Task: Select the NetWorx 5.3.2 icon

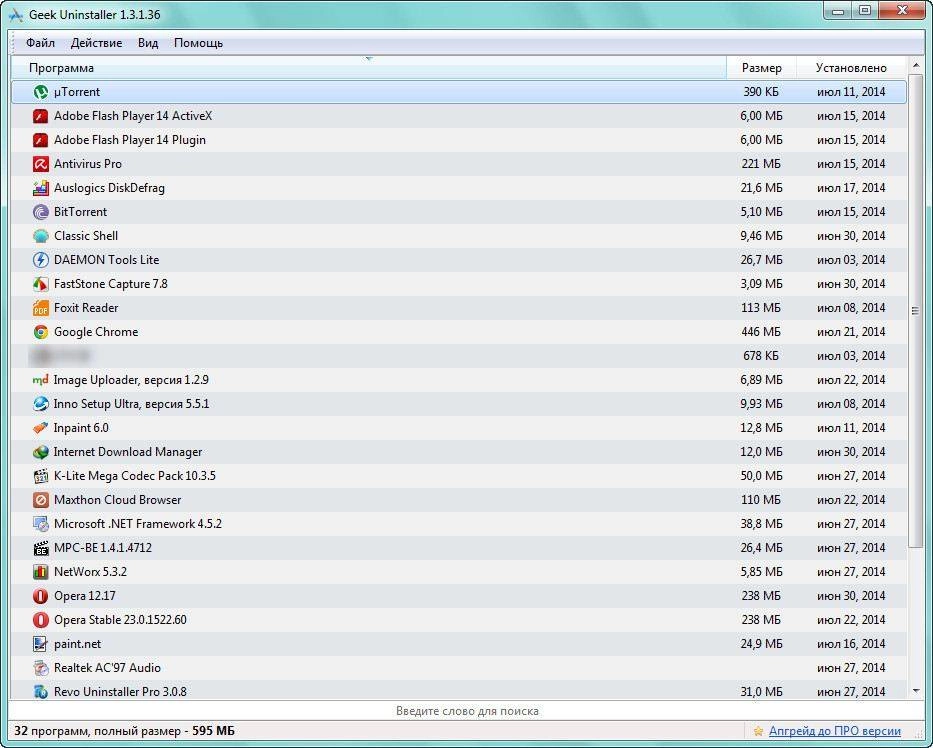Action: pos(40,572)
